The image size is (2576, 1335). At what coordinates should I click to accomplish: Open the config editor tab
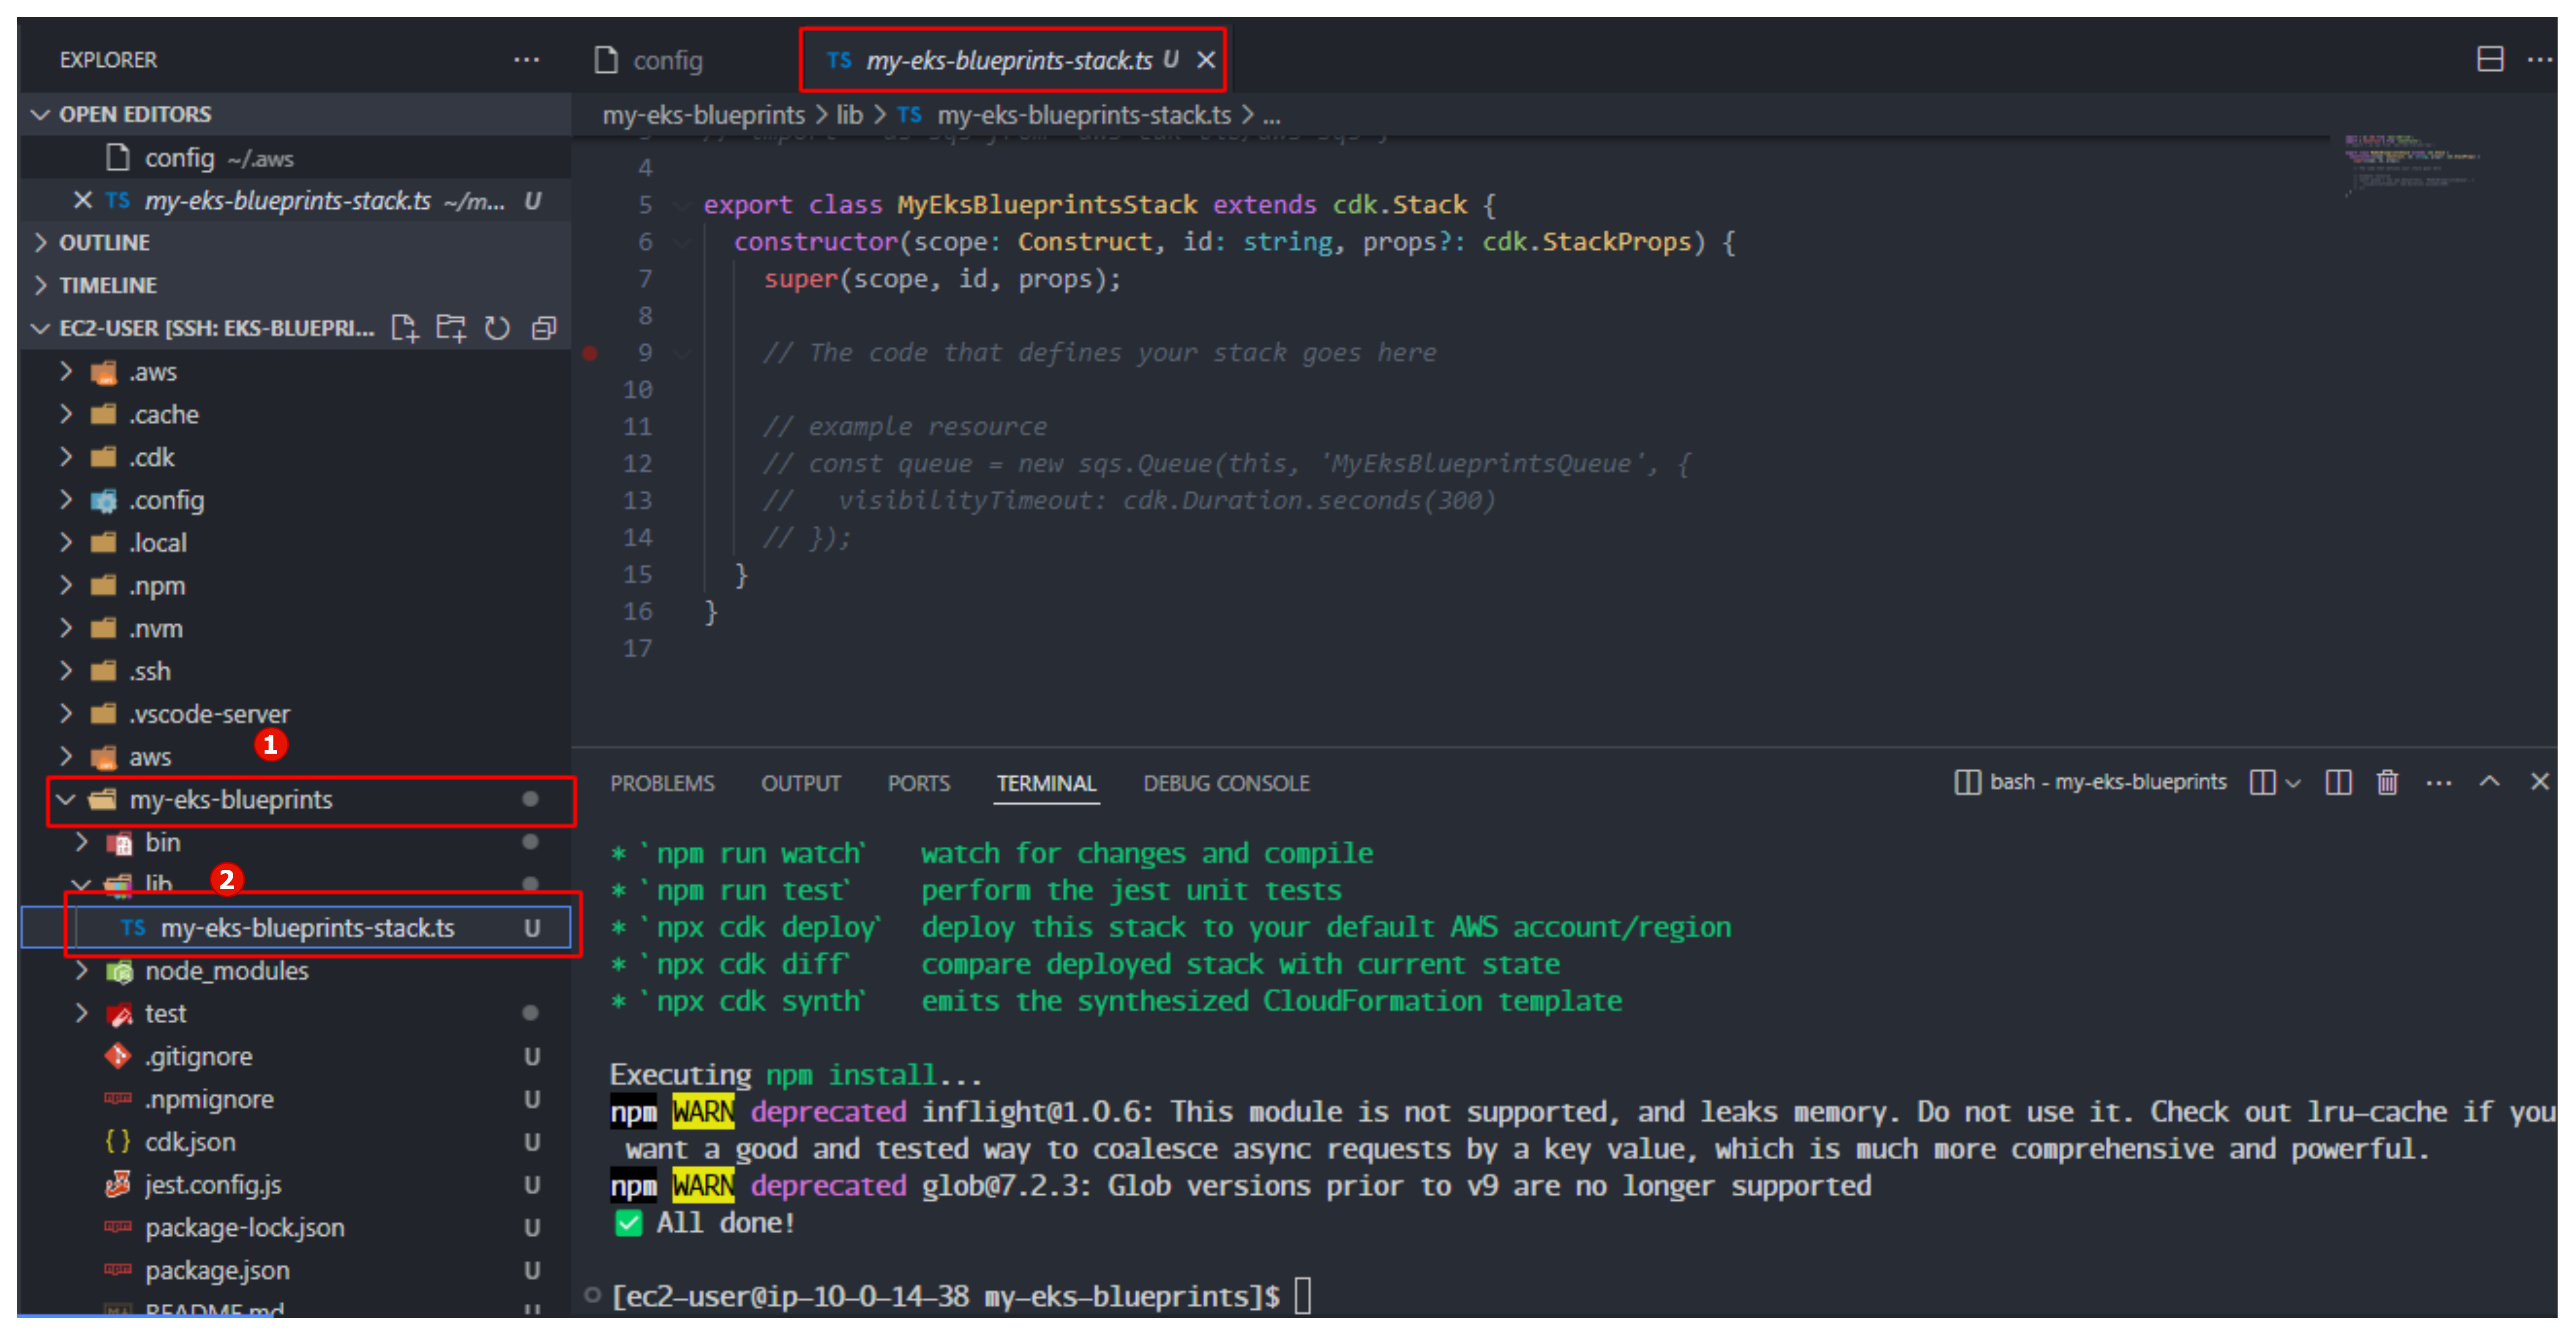(650, 61)
